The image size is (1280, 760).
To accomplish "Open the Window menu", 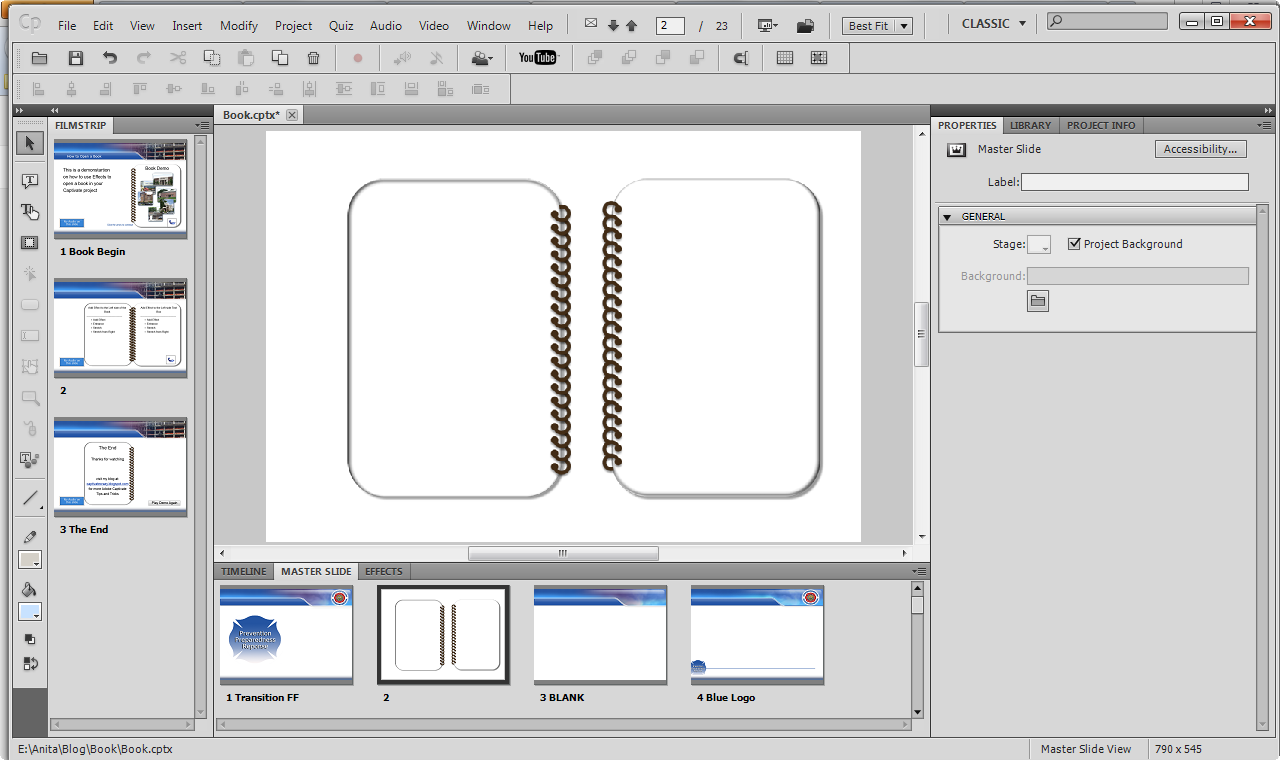I will pos(488,26).
